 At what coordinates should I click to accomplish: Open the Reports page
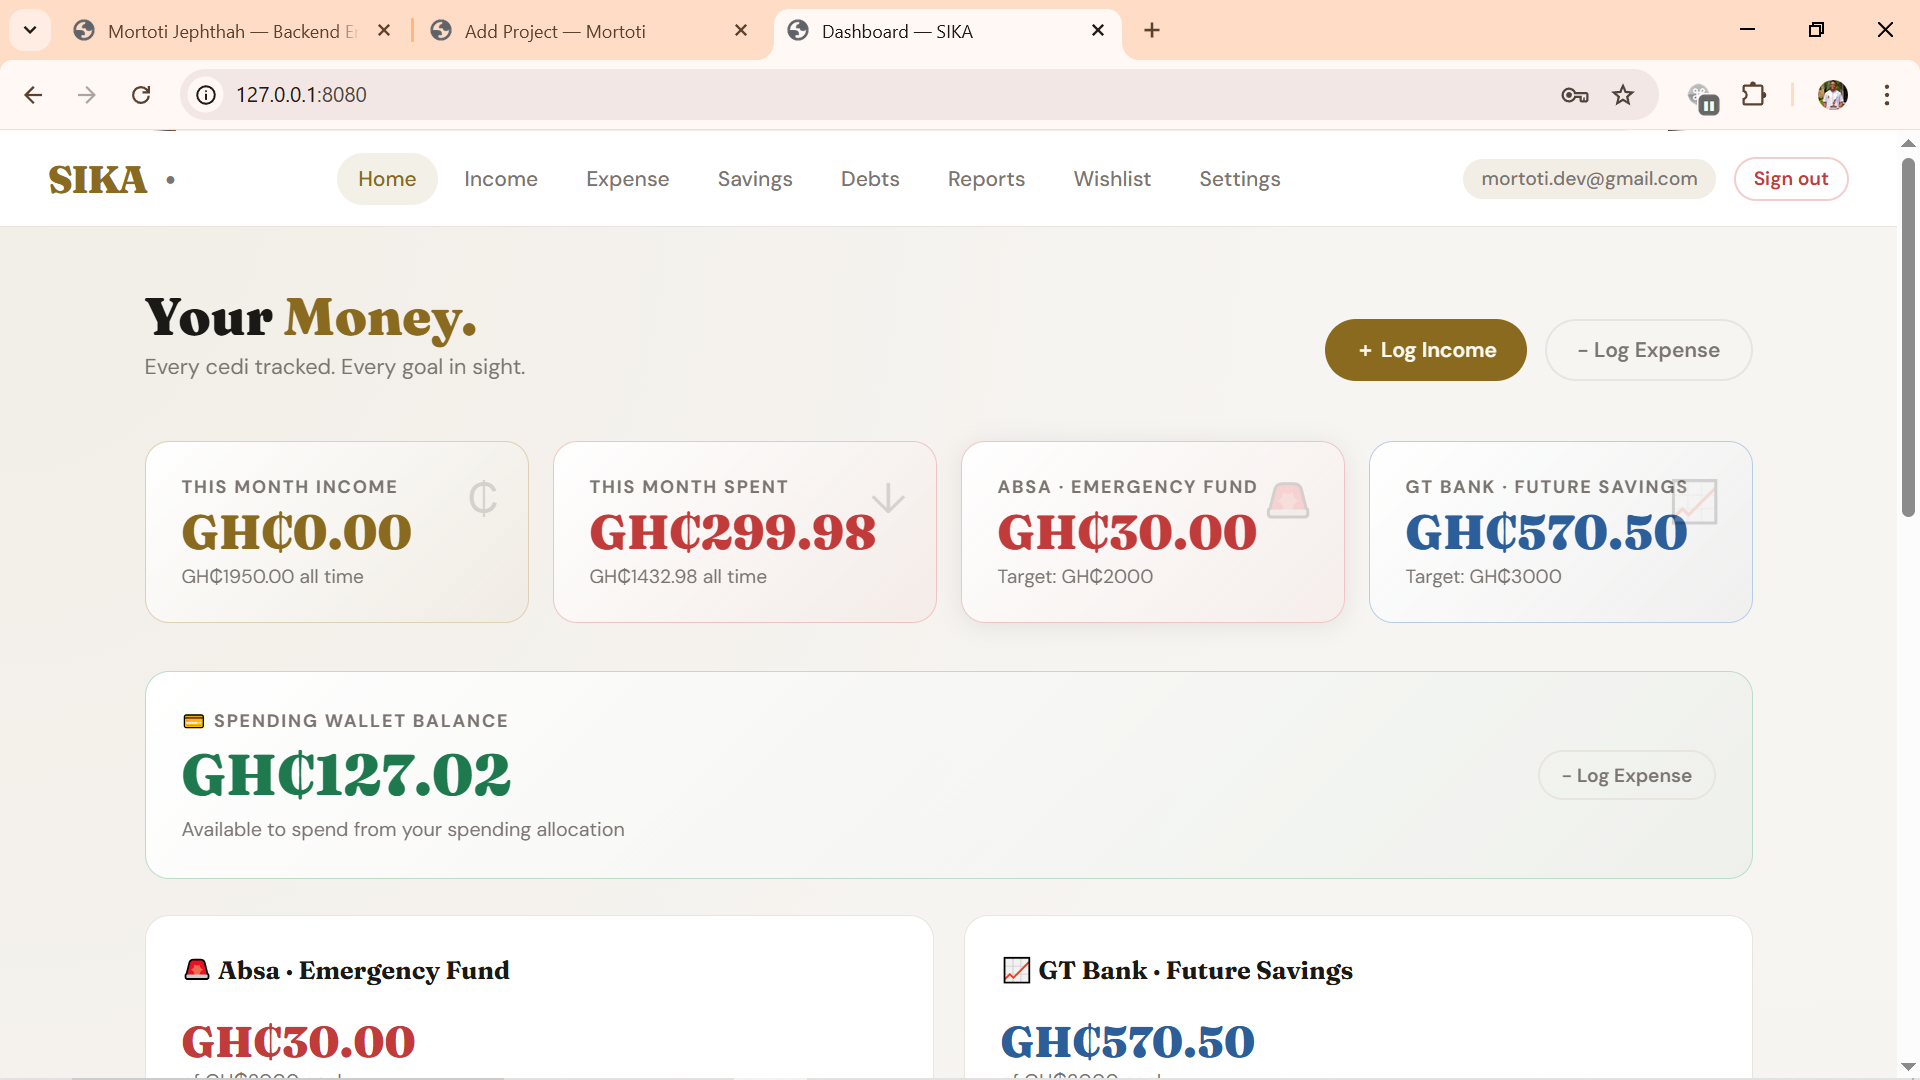point(986,179)
